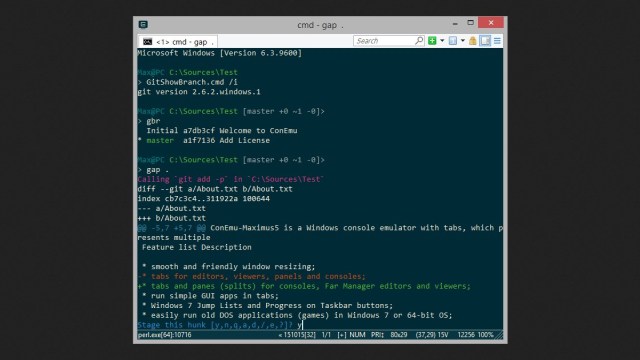Close the ConEmu window

(491, 22)
